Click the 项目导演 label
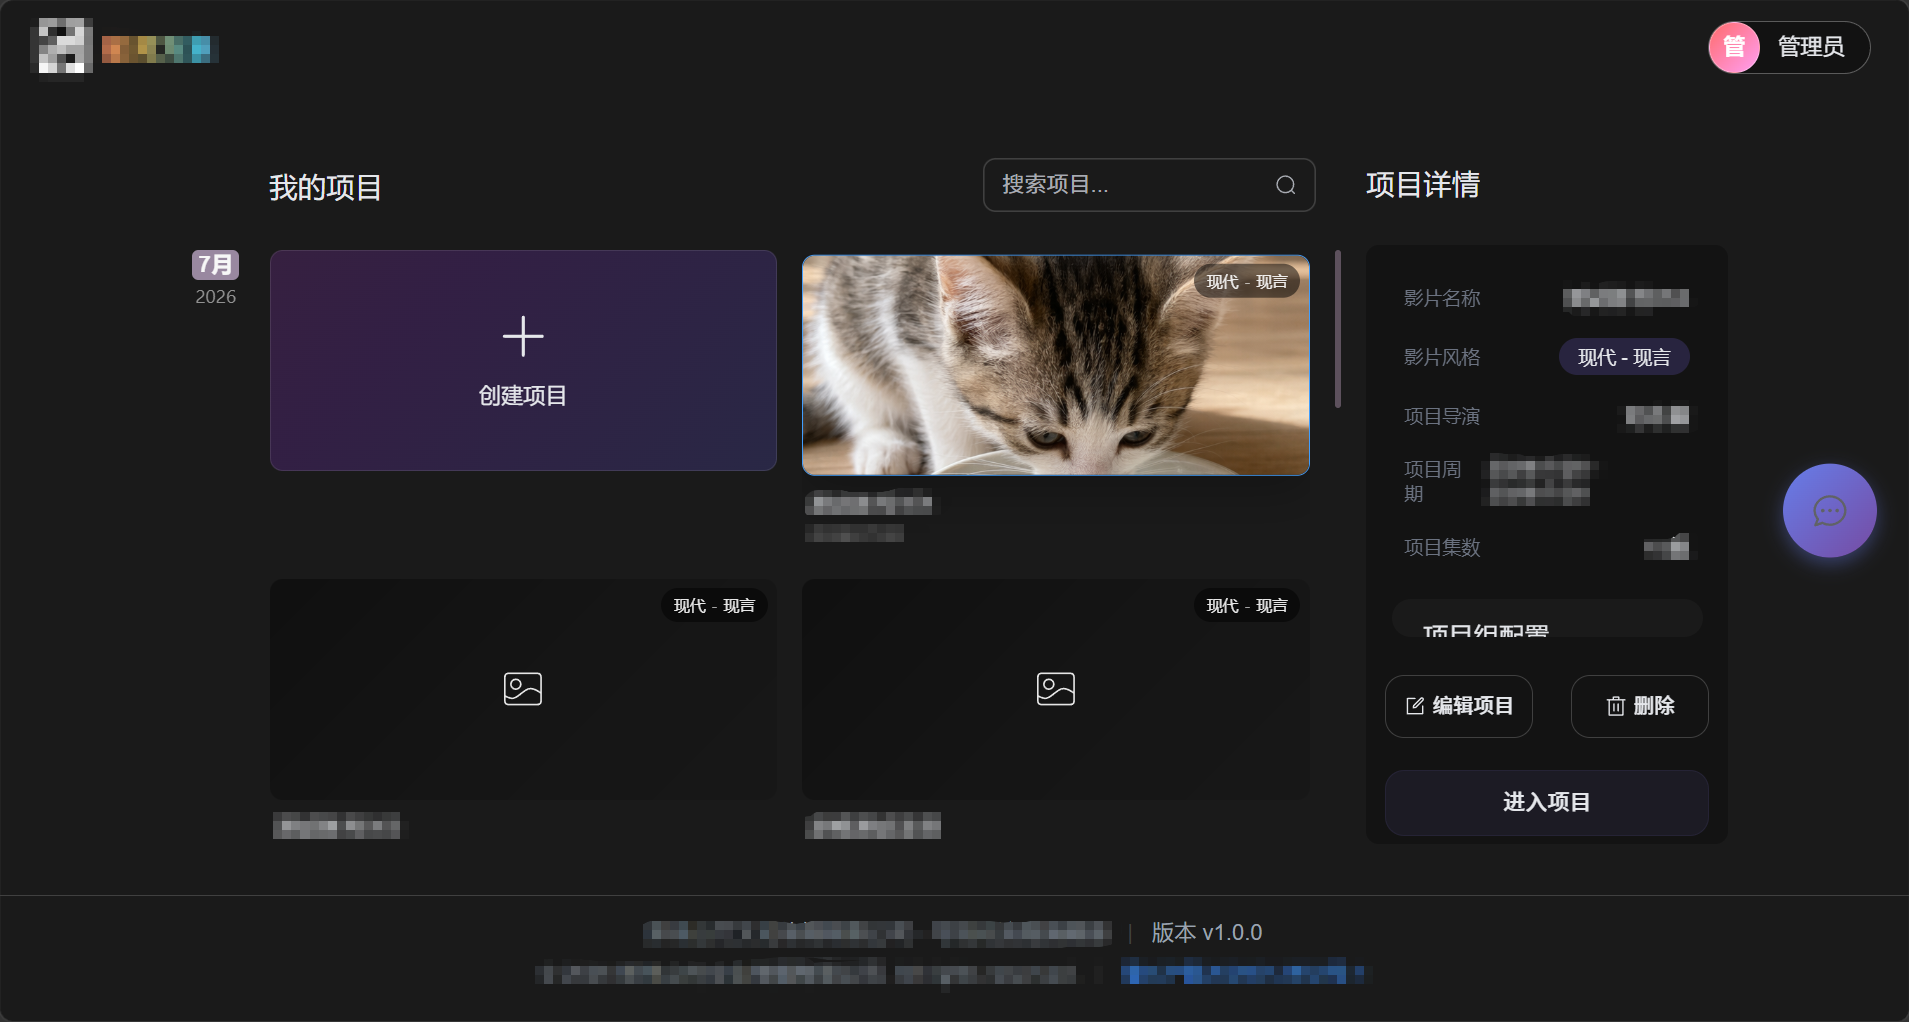Screen dimensions: 1909x1022 pyautogui.click(x=1441, y=416)
